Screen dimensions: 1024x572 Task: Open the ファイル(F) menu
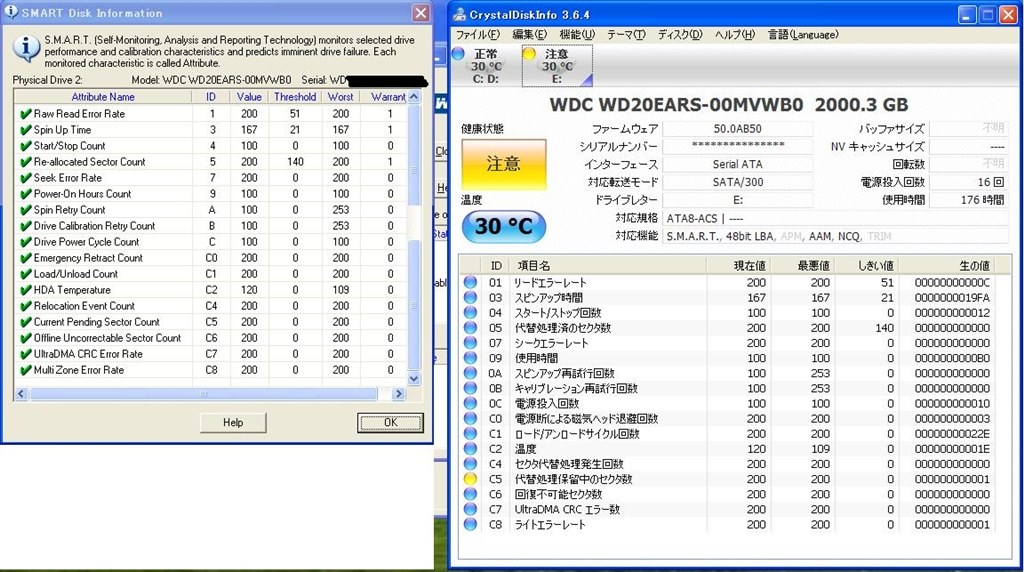click(477, 35)
